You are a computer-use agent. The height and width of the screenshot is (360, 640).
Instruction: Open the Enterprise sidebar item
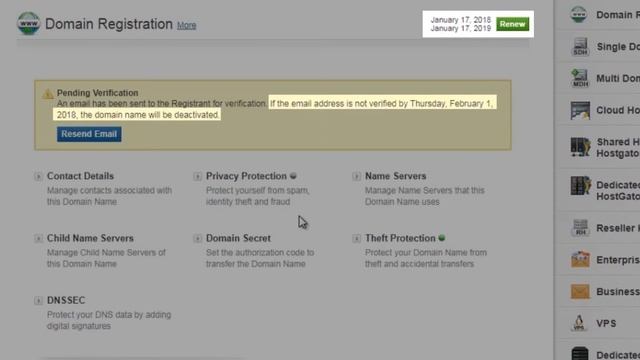(618, 260)
